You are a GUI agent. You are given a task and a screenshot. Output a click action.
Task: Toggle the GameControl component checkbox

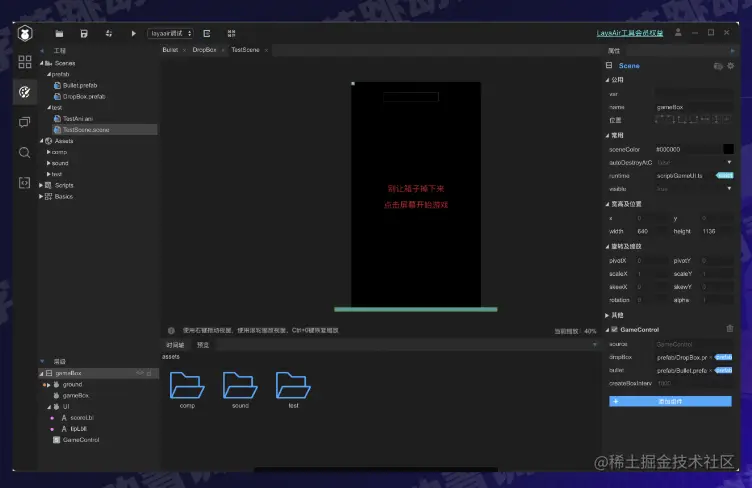(x=614, y=329)
